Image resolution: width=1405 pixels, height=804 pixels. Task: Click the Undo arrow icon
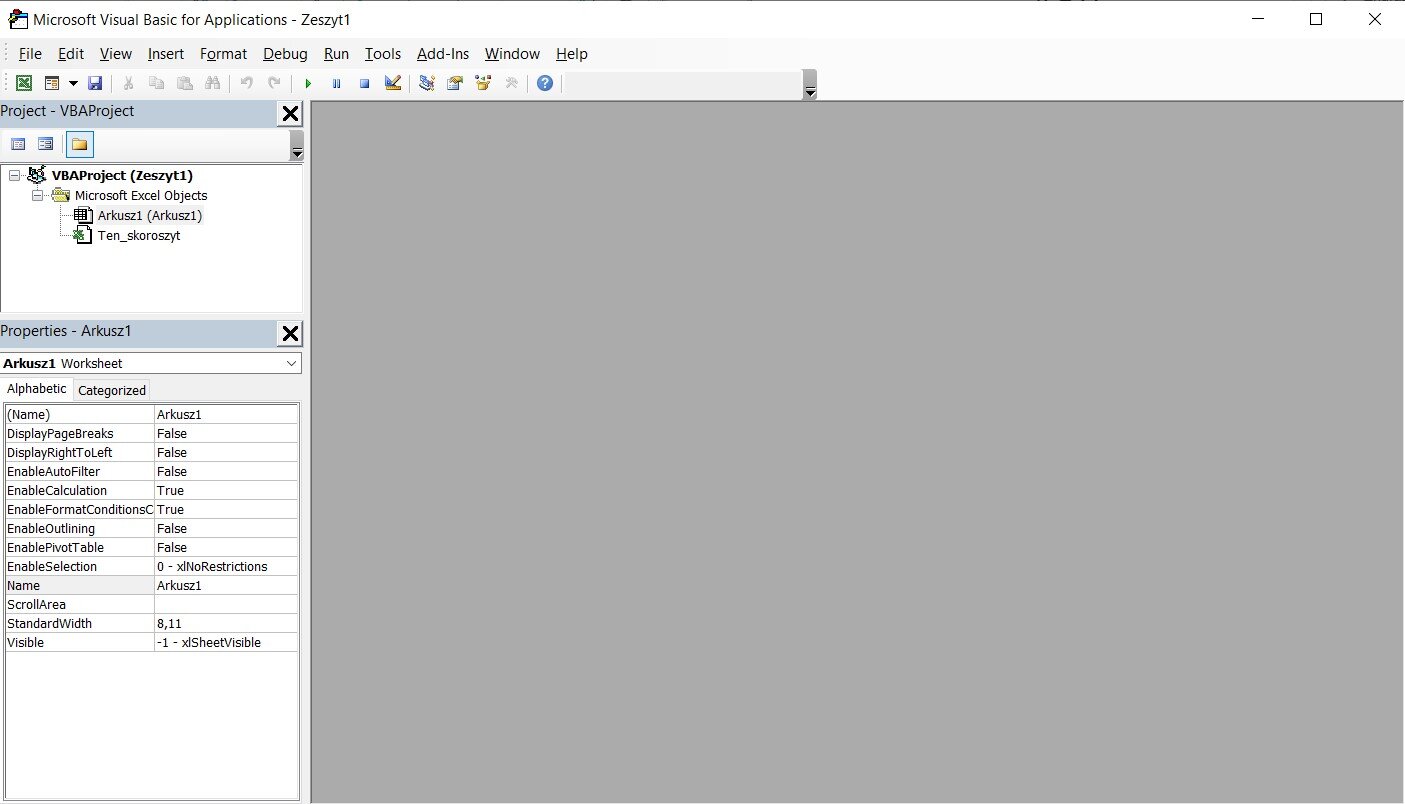pyautogui.click(x=246, y=83)
